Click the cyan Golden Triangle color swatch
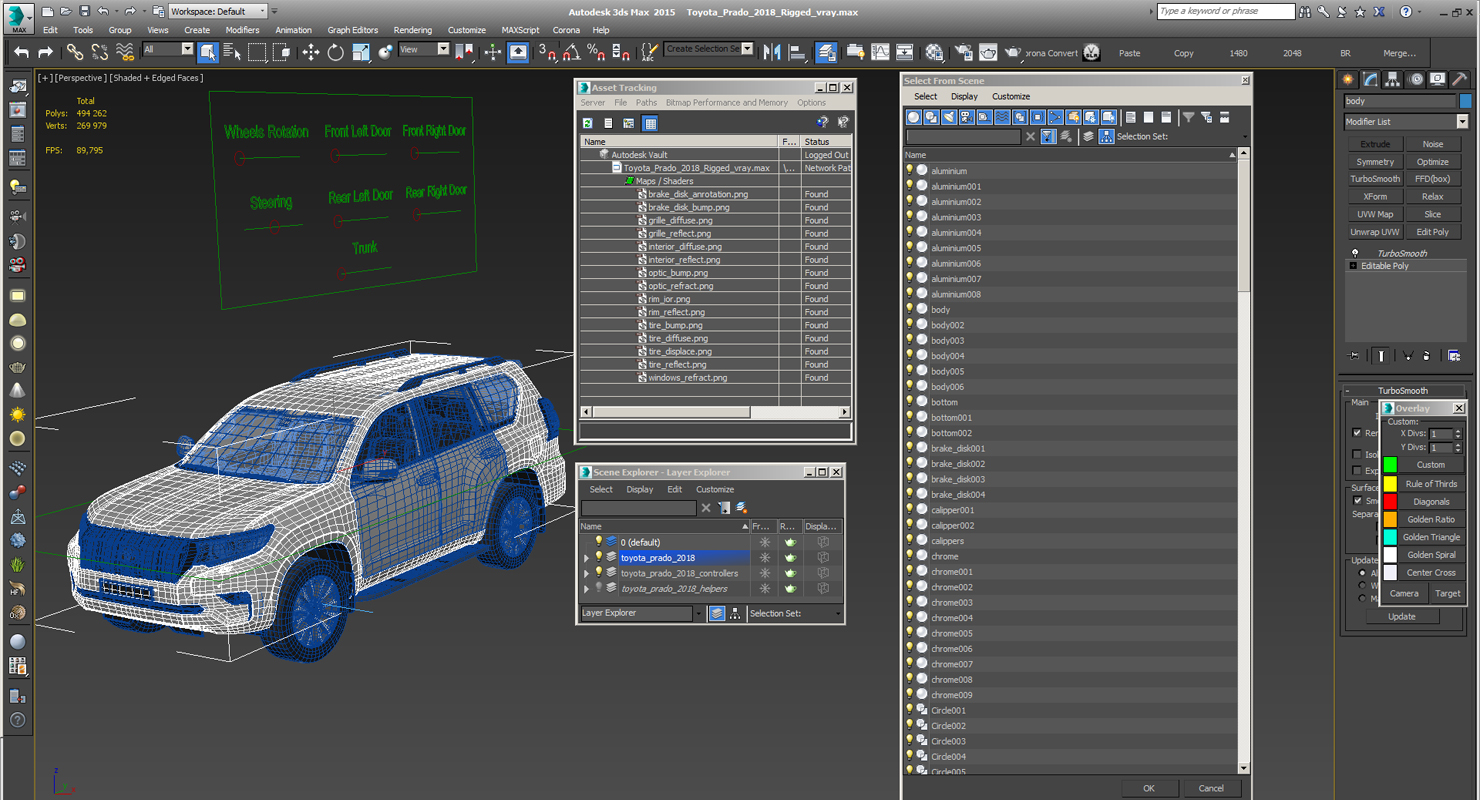The width and height of the screenshot is (1480, 800). tap(1390, 537)
